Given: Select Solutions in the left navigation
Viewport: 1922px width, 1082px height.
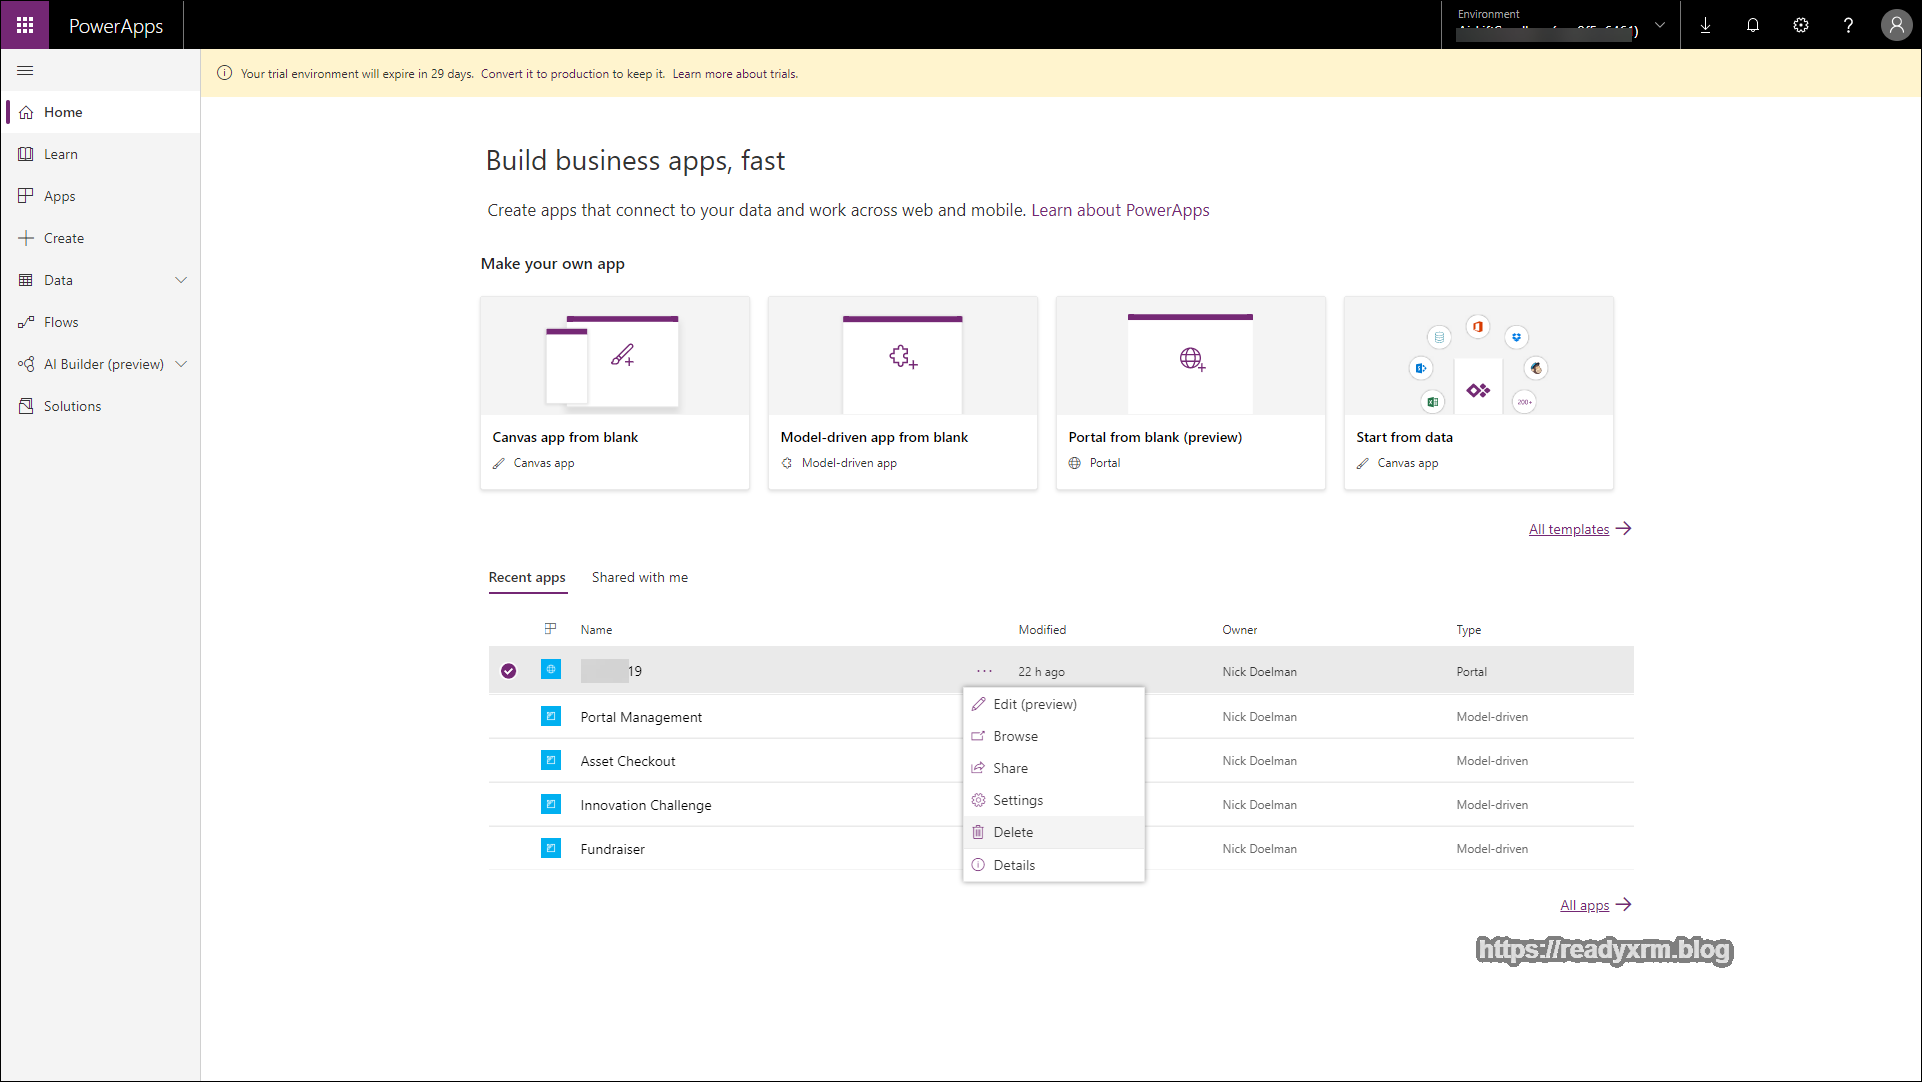Looking at the screenshot, I should click(x=71, y=405).
